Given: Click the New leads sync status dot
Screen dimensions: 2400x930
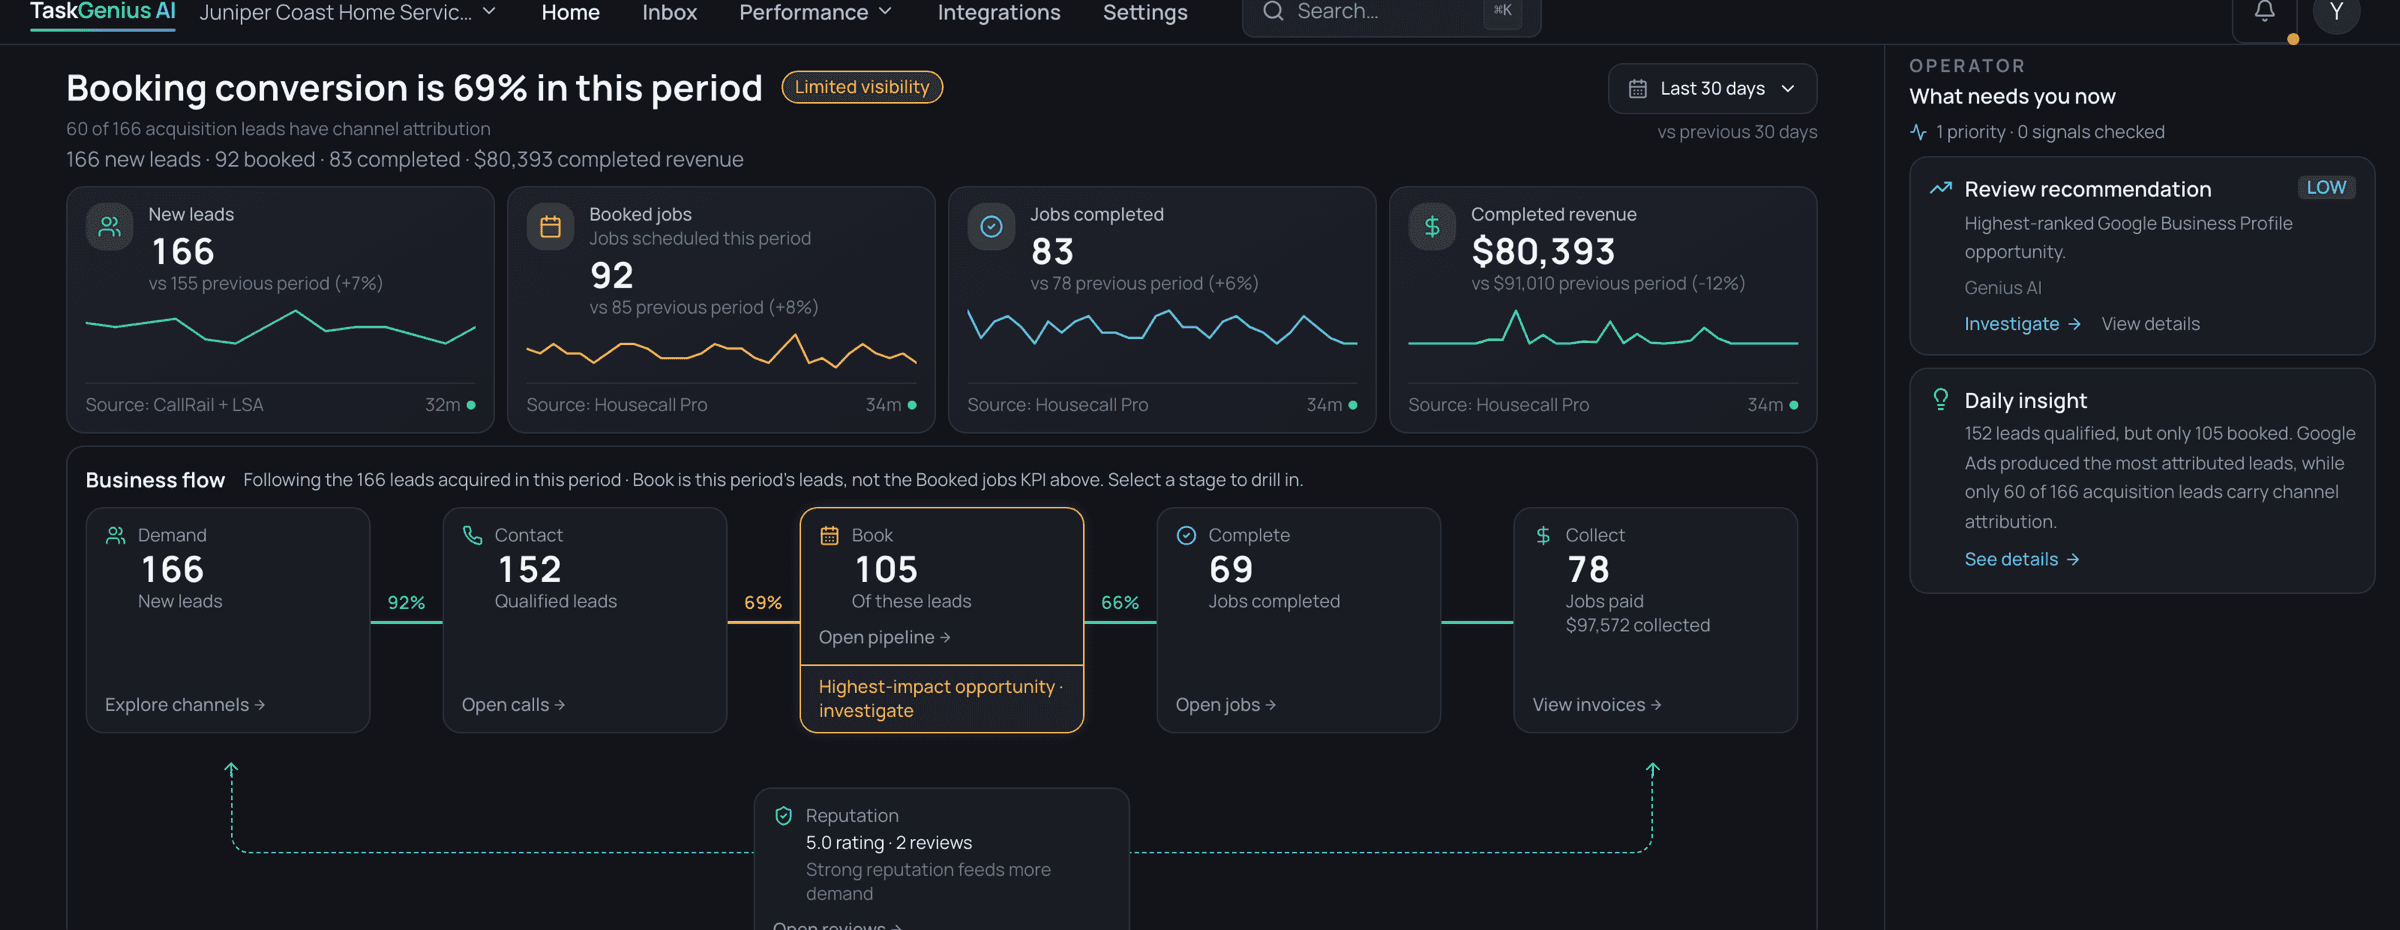Looking at the screenshot, I should click(x=471, y=405).
